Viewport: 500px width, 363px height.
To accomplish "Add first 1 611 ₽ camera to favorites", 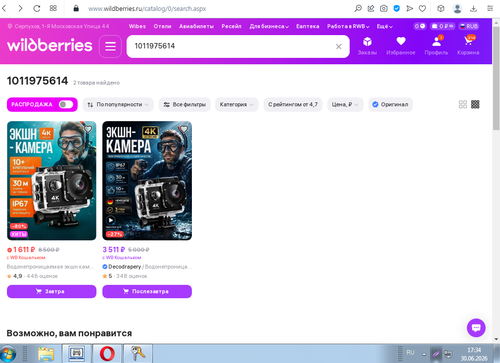I will 88,129.
